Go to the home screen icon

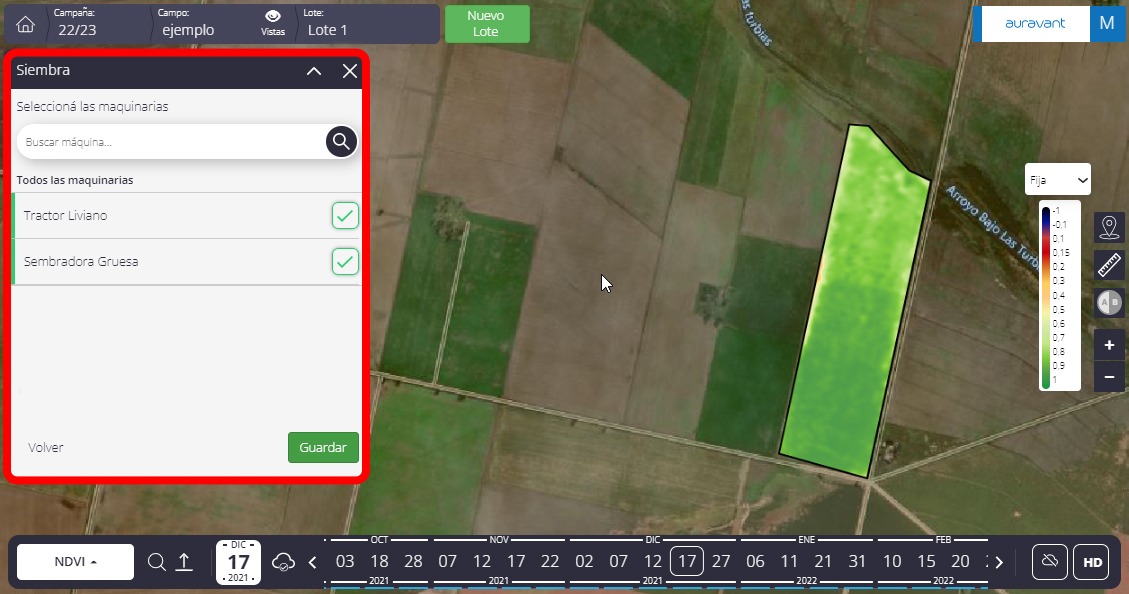[x=26, y=25]
